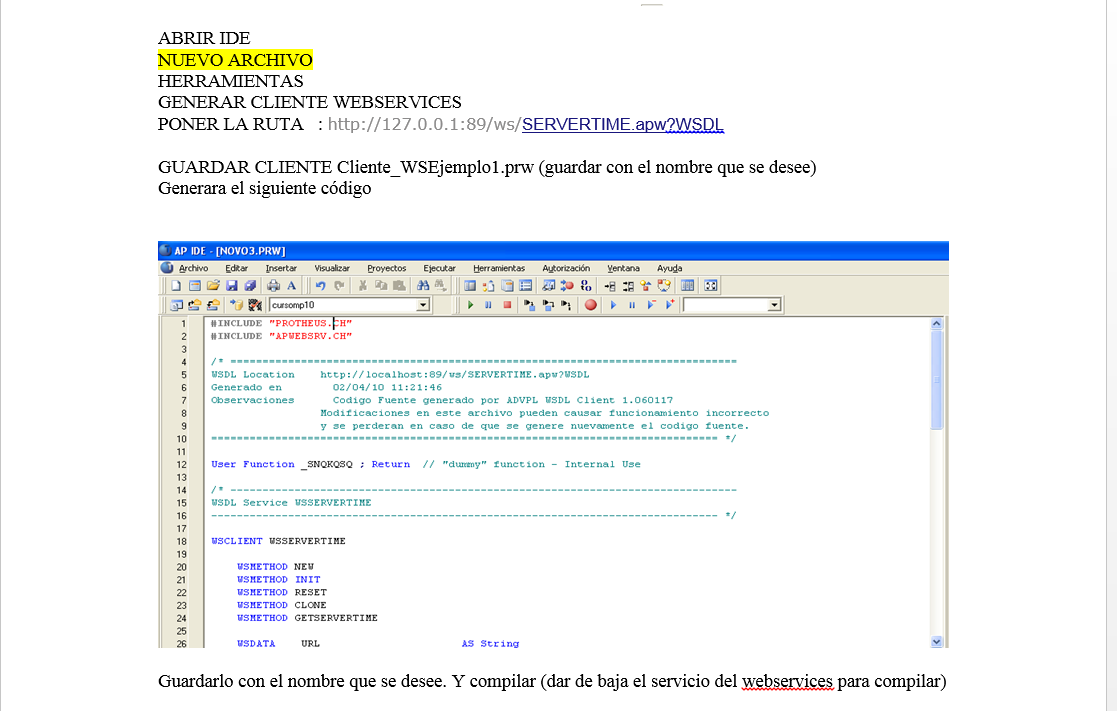The image size is (1117, 711).
Task: Click the '#INCLUDE "APWEBSRV.CH"' code line
Action: pyautogui.click(x=281, y=336)
